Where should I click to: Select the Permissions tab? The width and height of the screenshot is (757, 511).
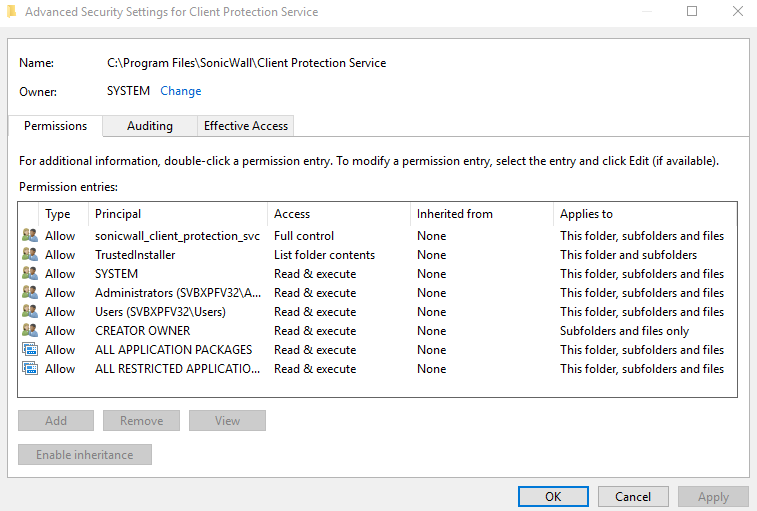click(55, 126)
